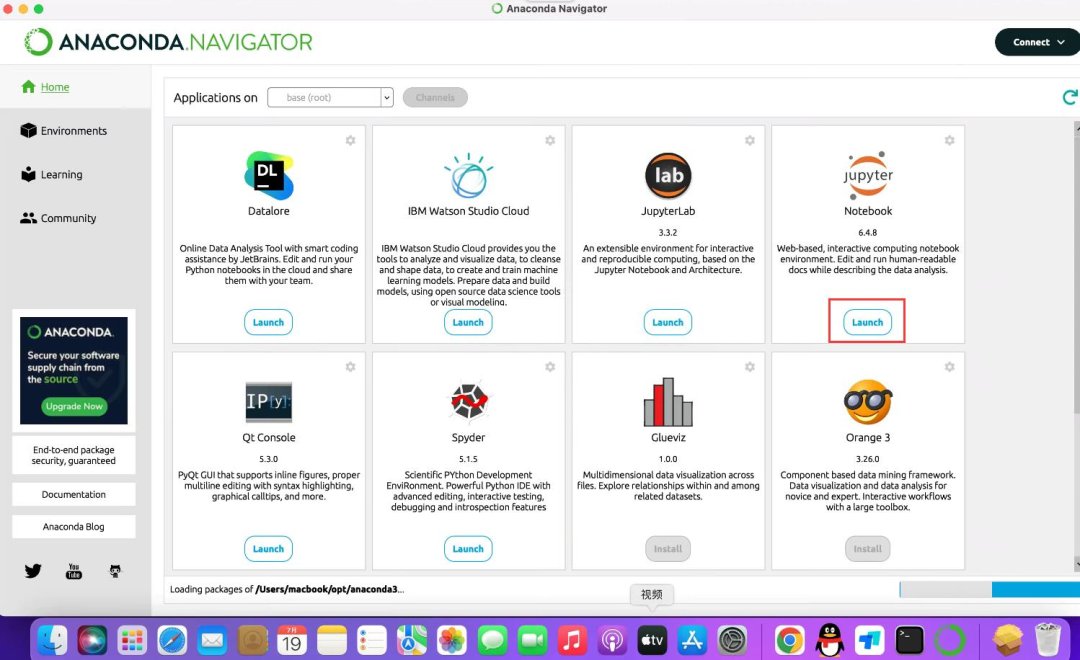
Task: Click the IBM Watson Studio logo
Action: coord(468,175)
